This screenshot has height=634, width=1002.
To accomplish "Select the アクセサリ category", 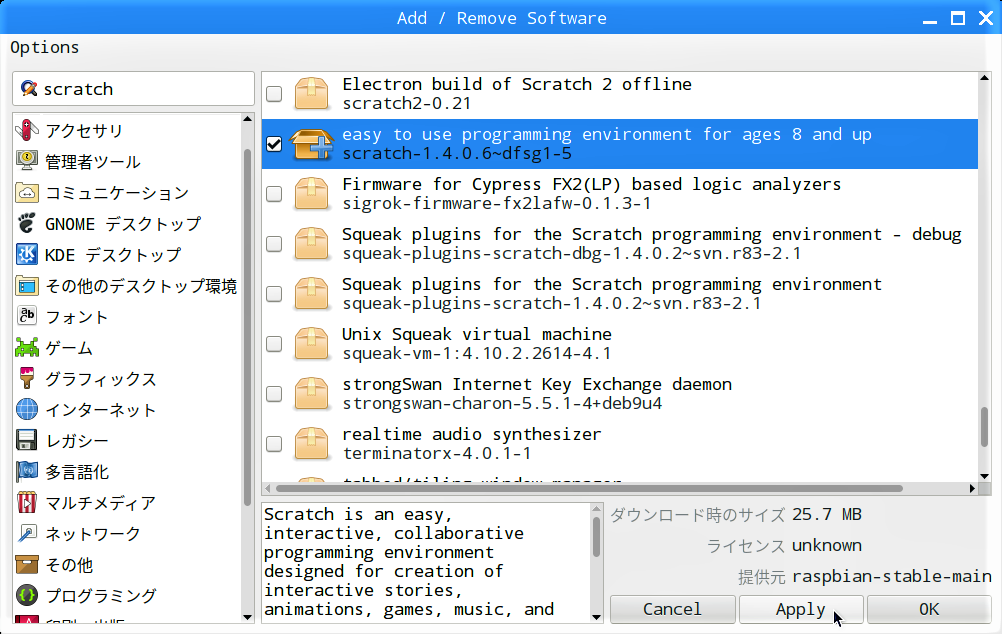I will pos(127,130).
